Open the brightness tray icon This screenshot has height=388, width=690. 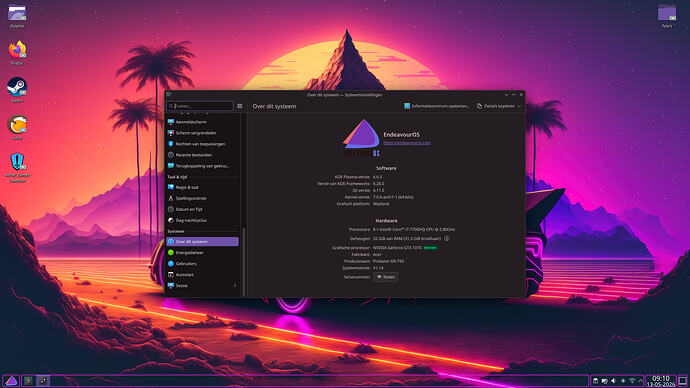pos(623,381)
